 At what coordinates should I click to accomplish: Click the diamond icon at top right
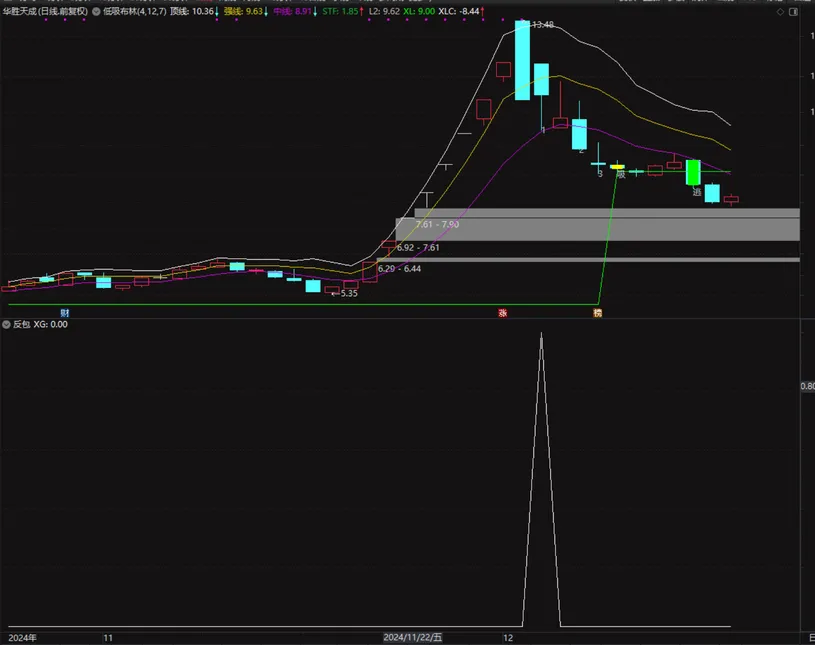(x=780, y=11)
